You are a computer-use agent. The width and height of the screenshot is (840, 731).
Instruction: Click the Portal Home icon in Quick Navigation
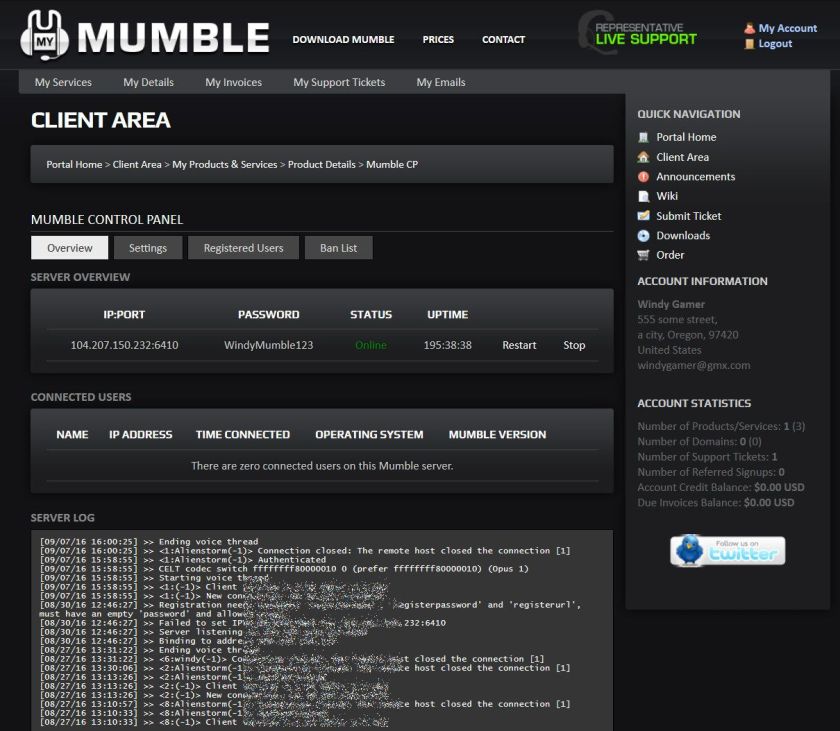(x=644, y=137)
